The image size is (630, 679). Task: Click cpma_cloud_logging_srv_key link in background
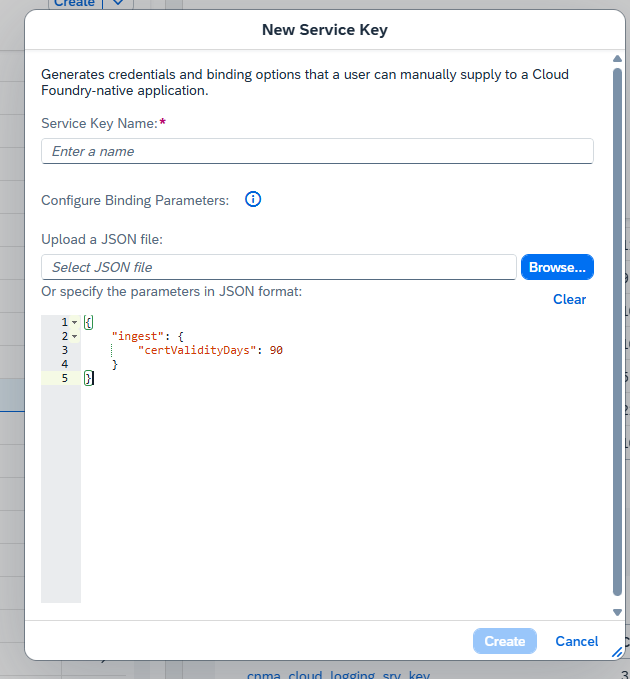click(x=338, y=675)
